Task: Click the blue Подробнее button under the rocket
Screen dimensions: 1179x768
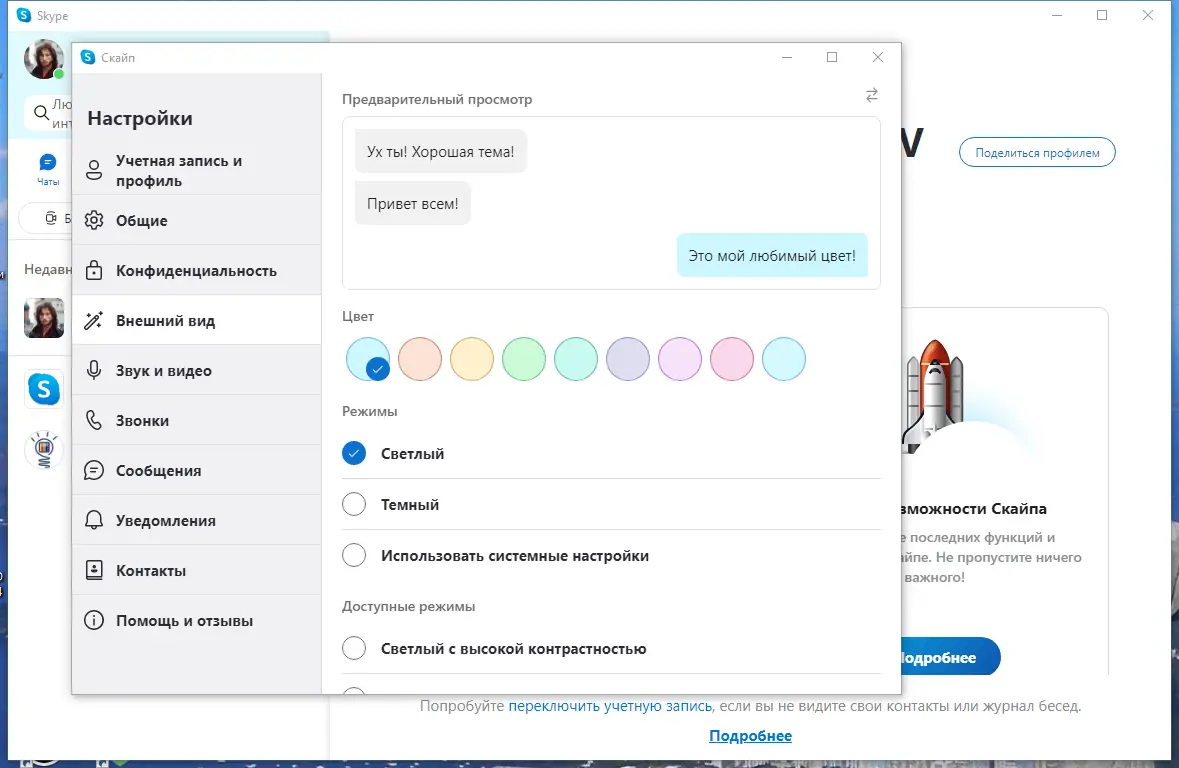Action: click(x=950, y=657)
